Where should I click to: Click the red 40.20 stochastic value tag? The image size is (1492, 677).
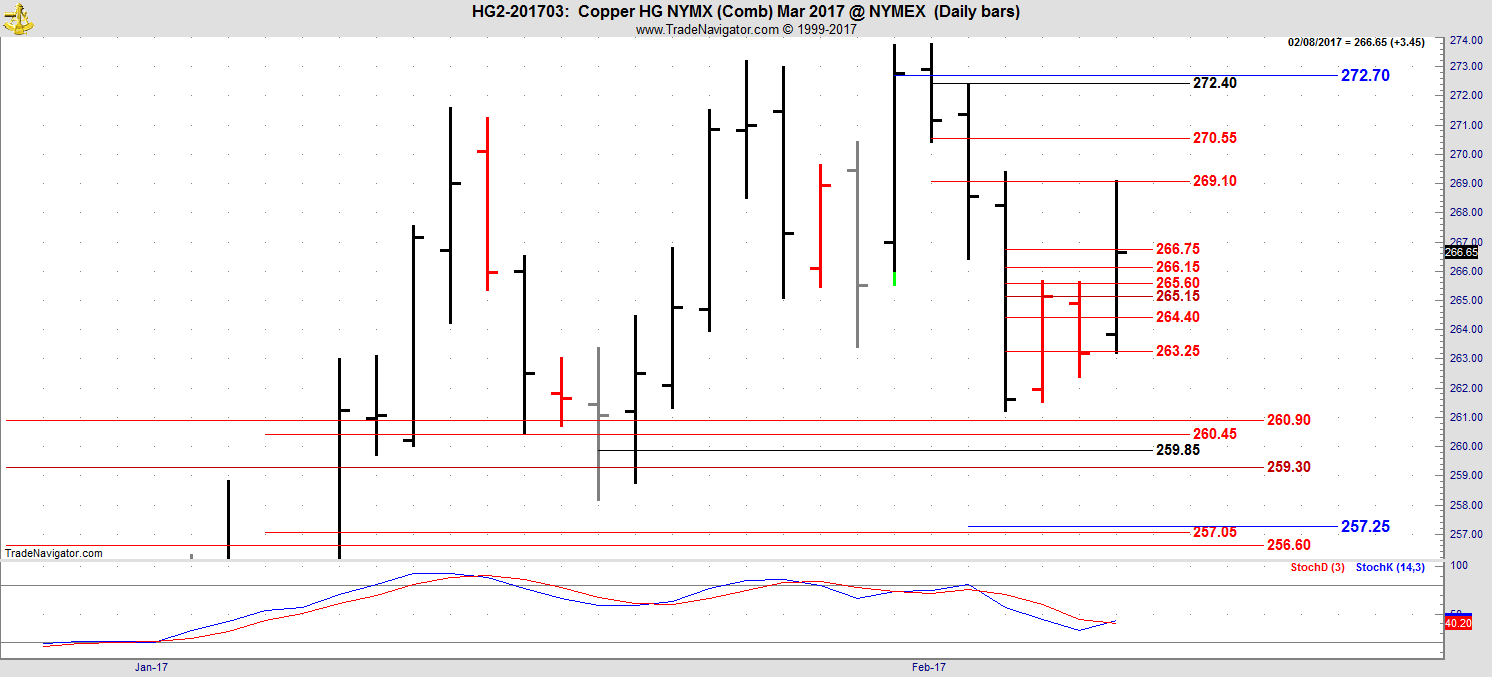[x=1457, y=623]
